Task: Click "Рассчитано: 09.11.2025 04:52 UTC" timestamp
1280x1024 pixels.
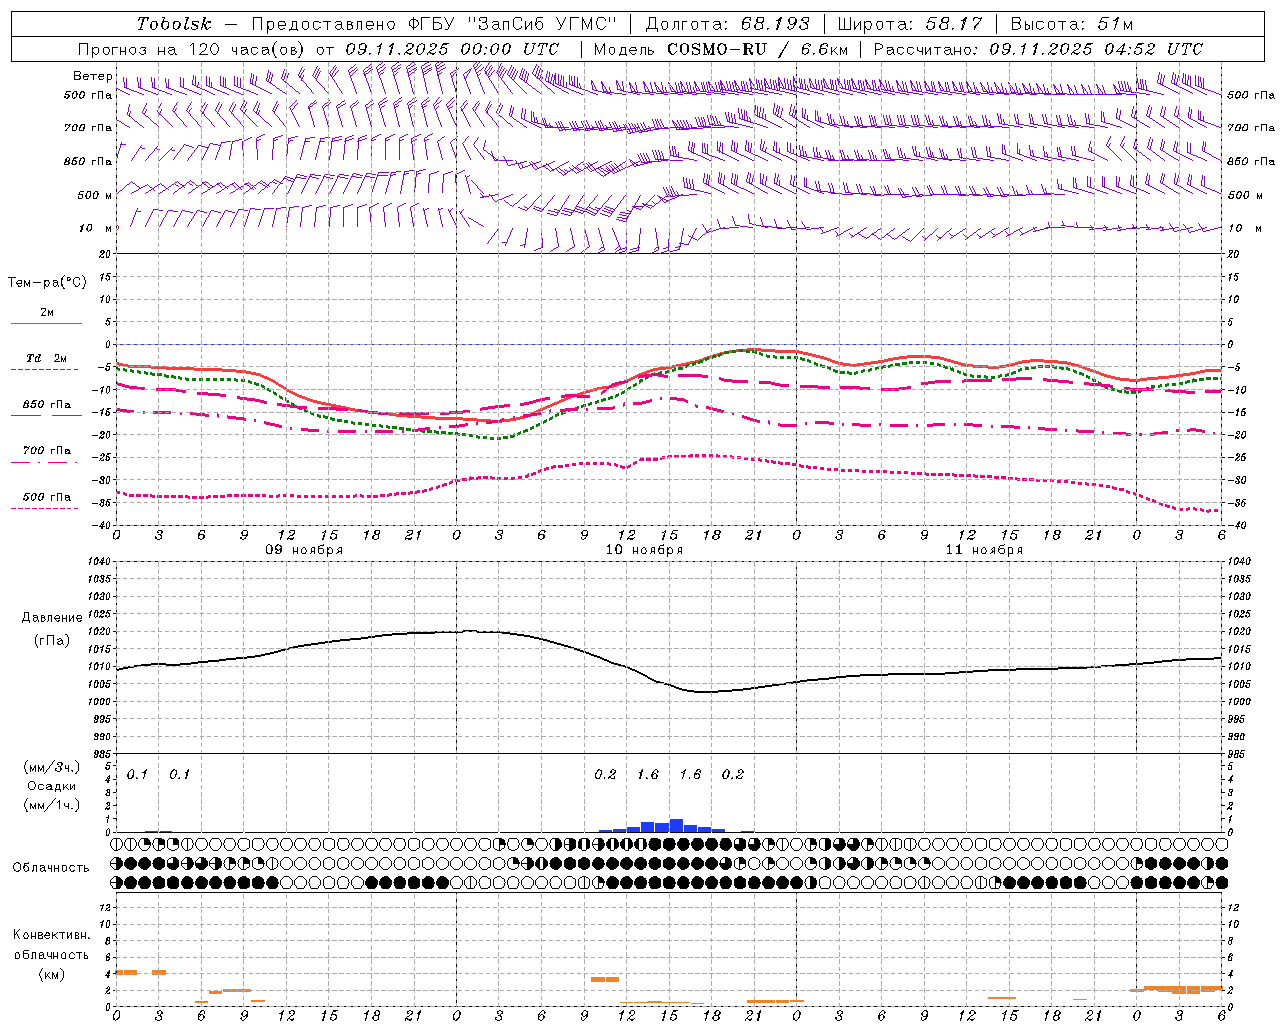Action: tap(1038, 49)
